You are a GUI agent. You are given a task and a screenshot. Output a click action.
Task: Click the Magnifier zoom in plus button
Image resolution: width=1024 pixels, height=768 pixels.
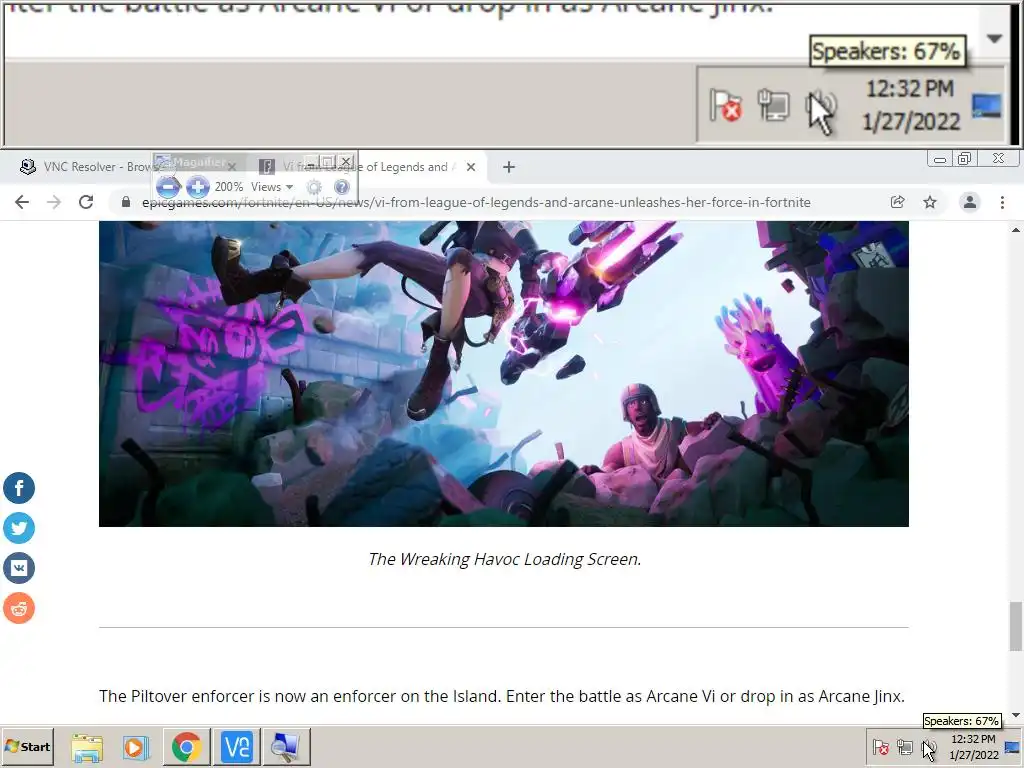point(197,187)
